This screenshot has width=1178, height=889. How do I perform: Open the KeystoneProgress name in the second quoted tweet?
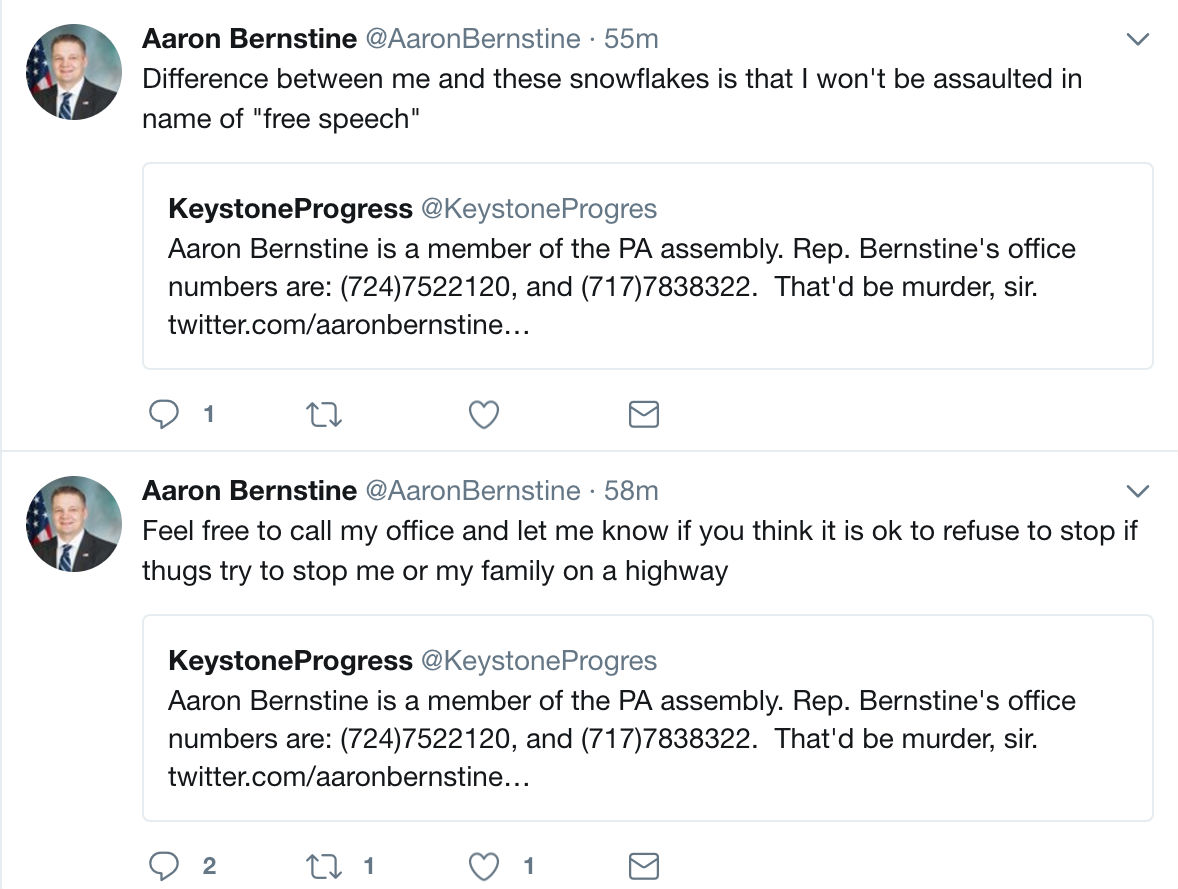pyautogui.click(x=291, y=661)
